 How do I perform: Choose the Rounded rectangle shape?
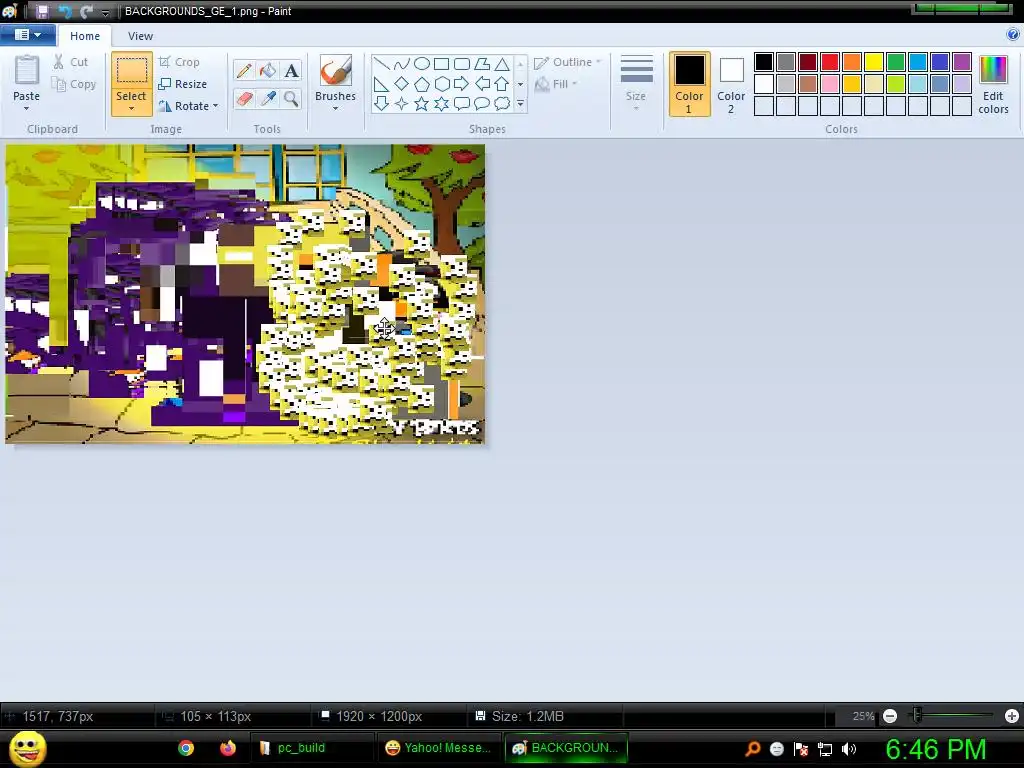(x=462, y=64)
